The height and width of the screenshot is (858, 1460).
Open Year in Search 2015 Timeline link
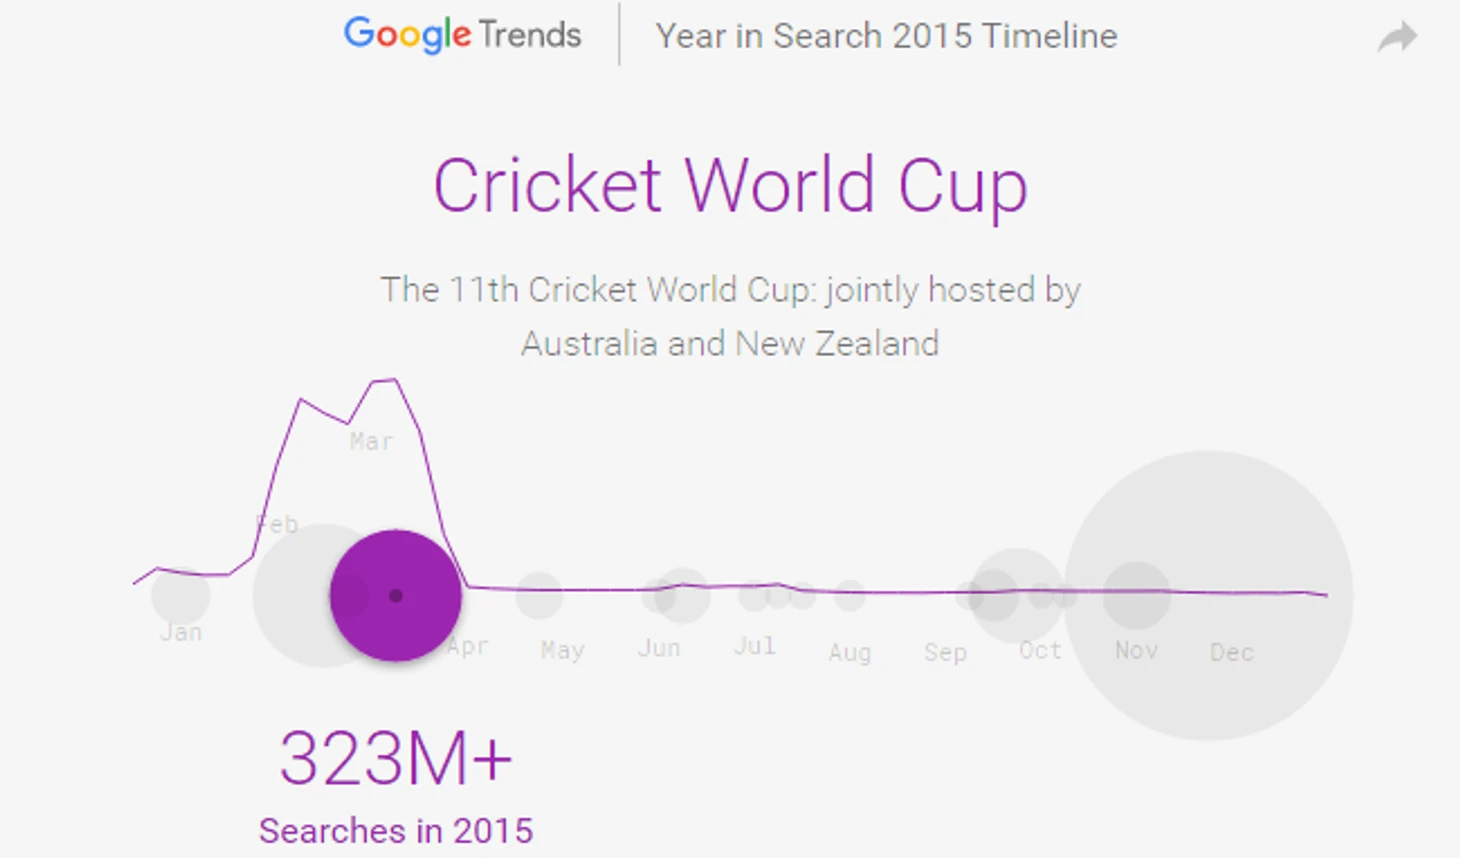pyautogui.click(x=886, y=36)
